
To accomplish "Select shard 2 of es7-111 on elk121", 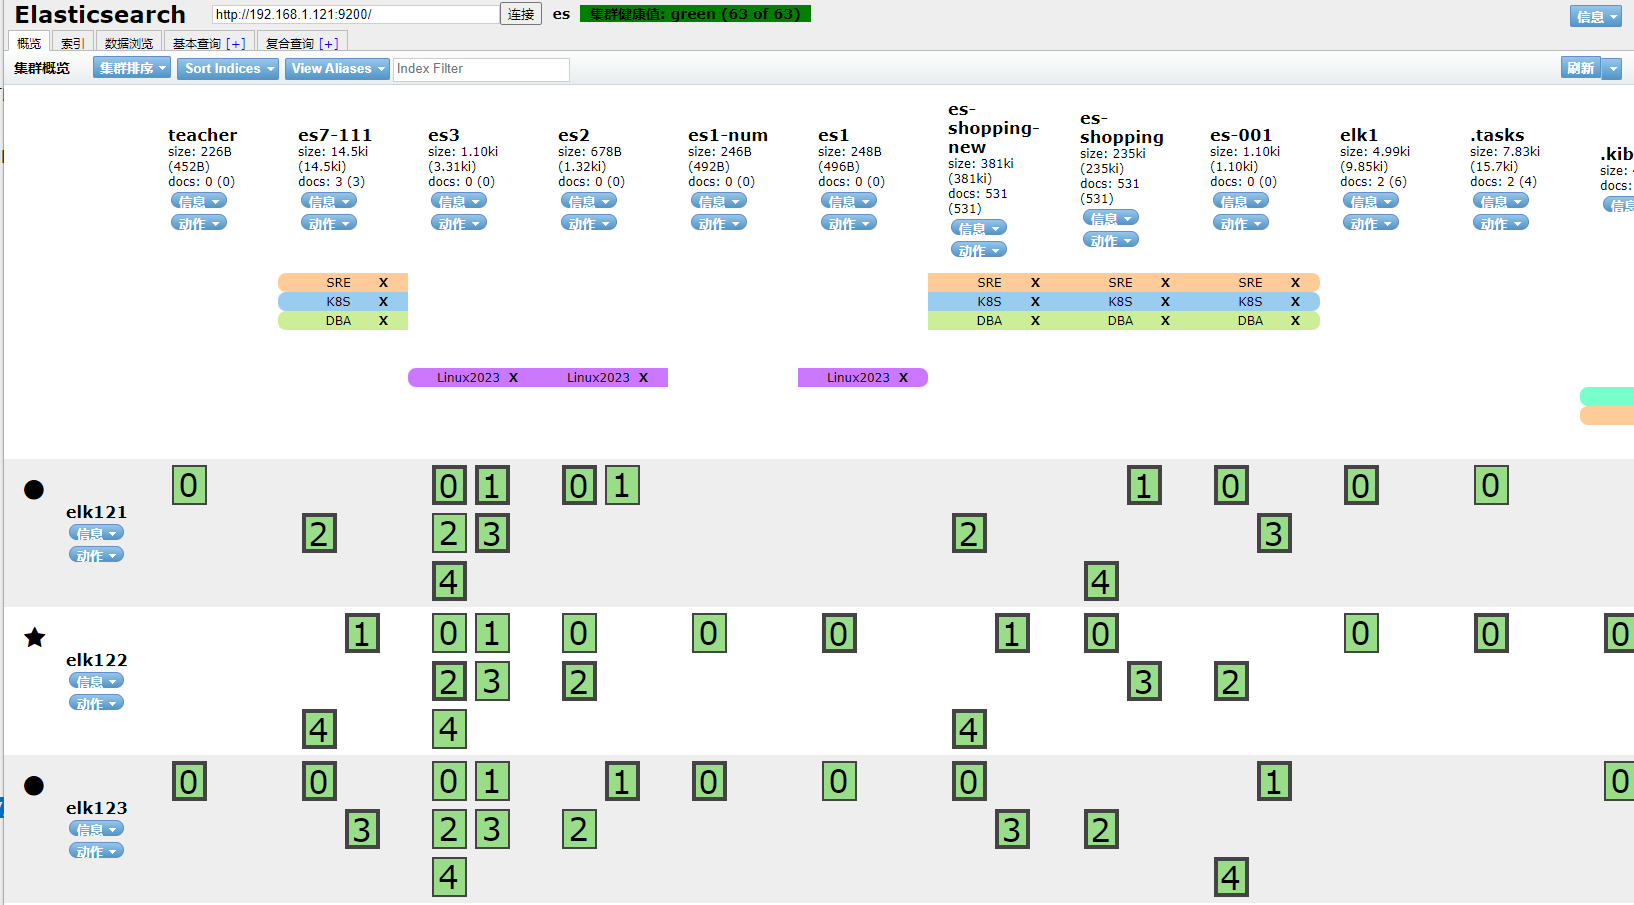I will pos(319,534).
